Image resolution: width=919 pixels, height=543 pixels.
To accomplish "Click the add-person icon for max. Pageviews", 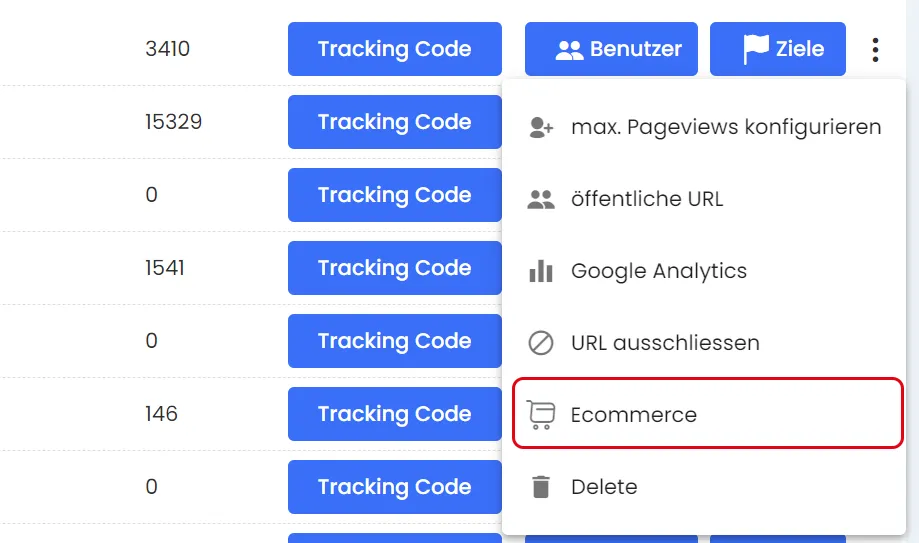I will (541, 127).
